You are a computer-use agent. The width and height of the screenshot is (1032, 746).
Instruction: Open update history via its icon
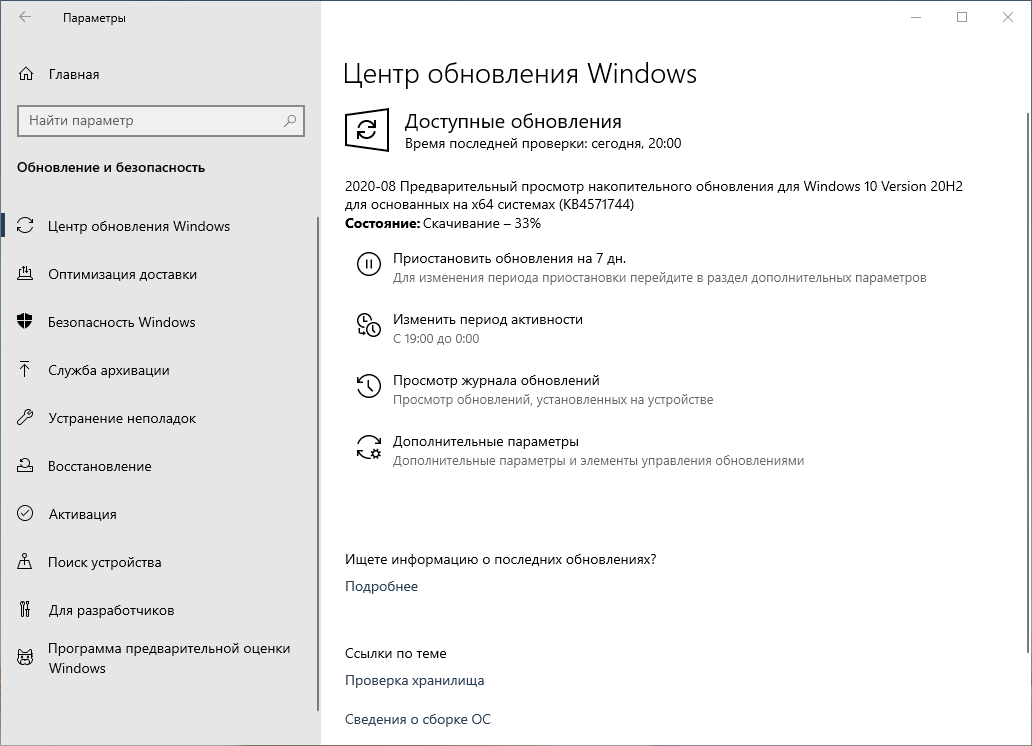367,381
